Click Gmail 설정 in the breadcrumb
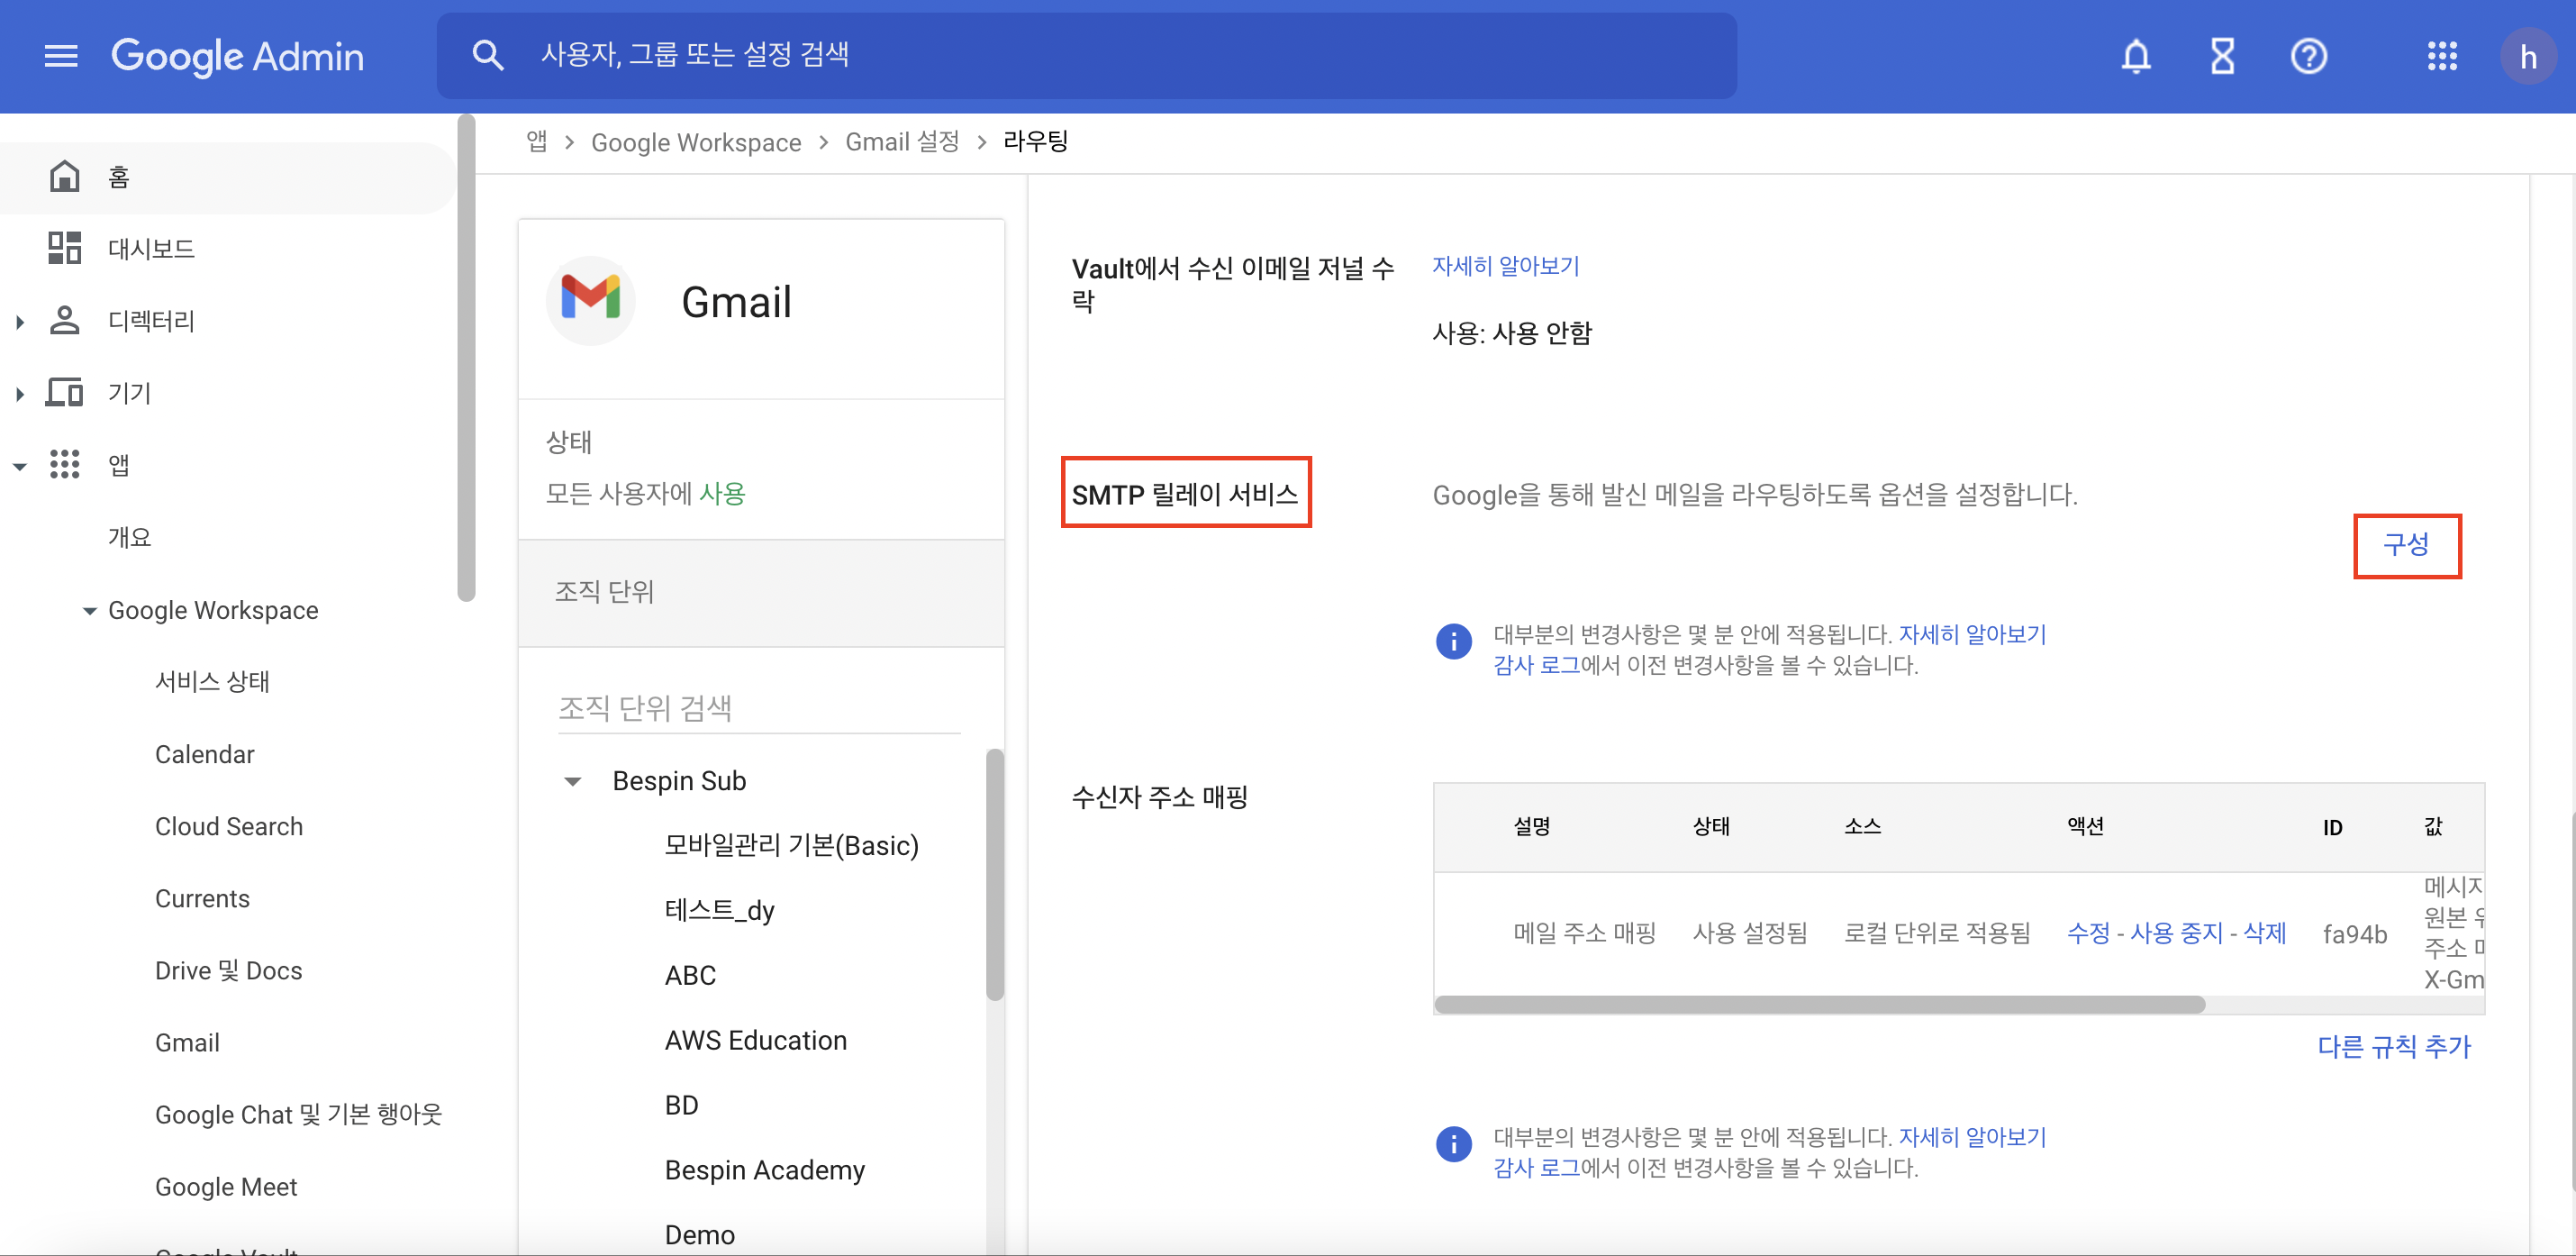Viewport: 2576px width, 1256px height. pos(902,142)
